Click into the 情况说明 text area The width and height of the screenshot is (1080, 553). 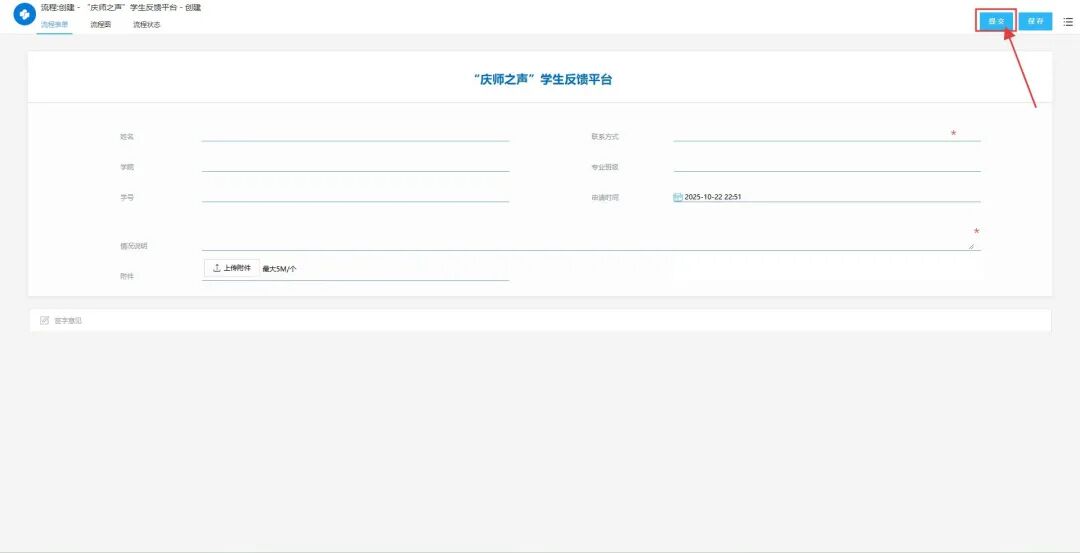(x=591, y=238)
